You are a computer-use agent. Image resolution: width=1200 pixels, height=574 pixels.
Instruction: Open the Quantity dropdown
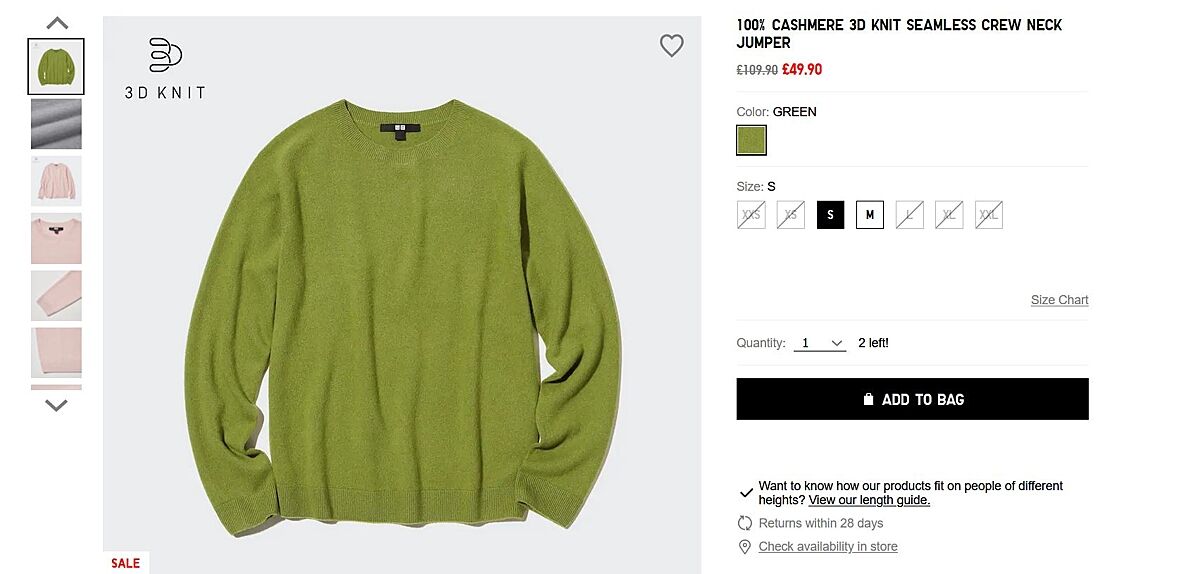pos(820,343)
